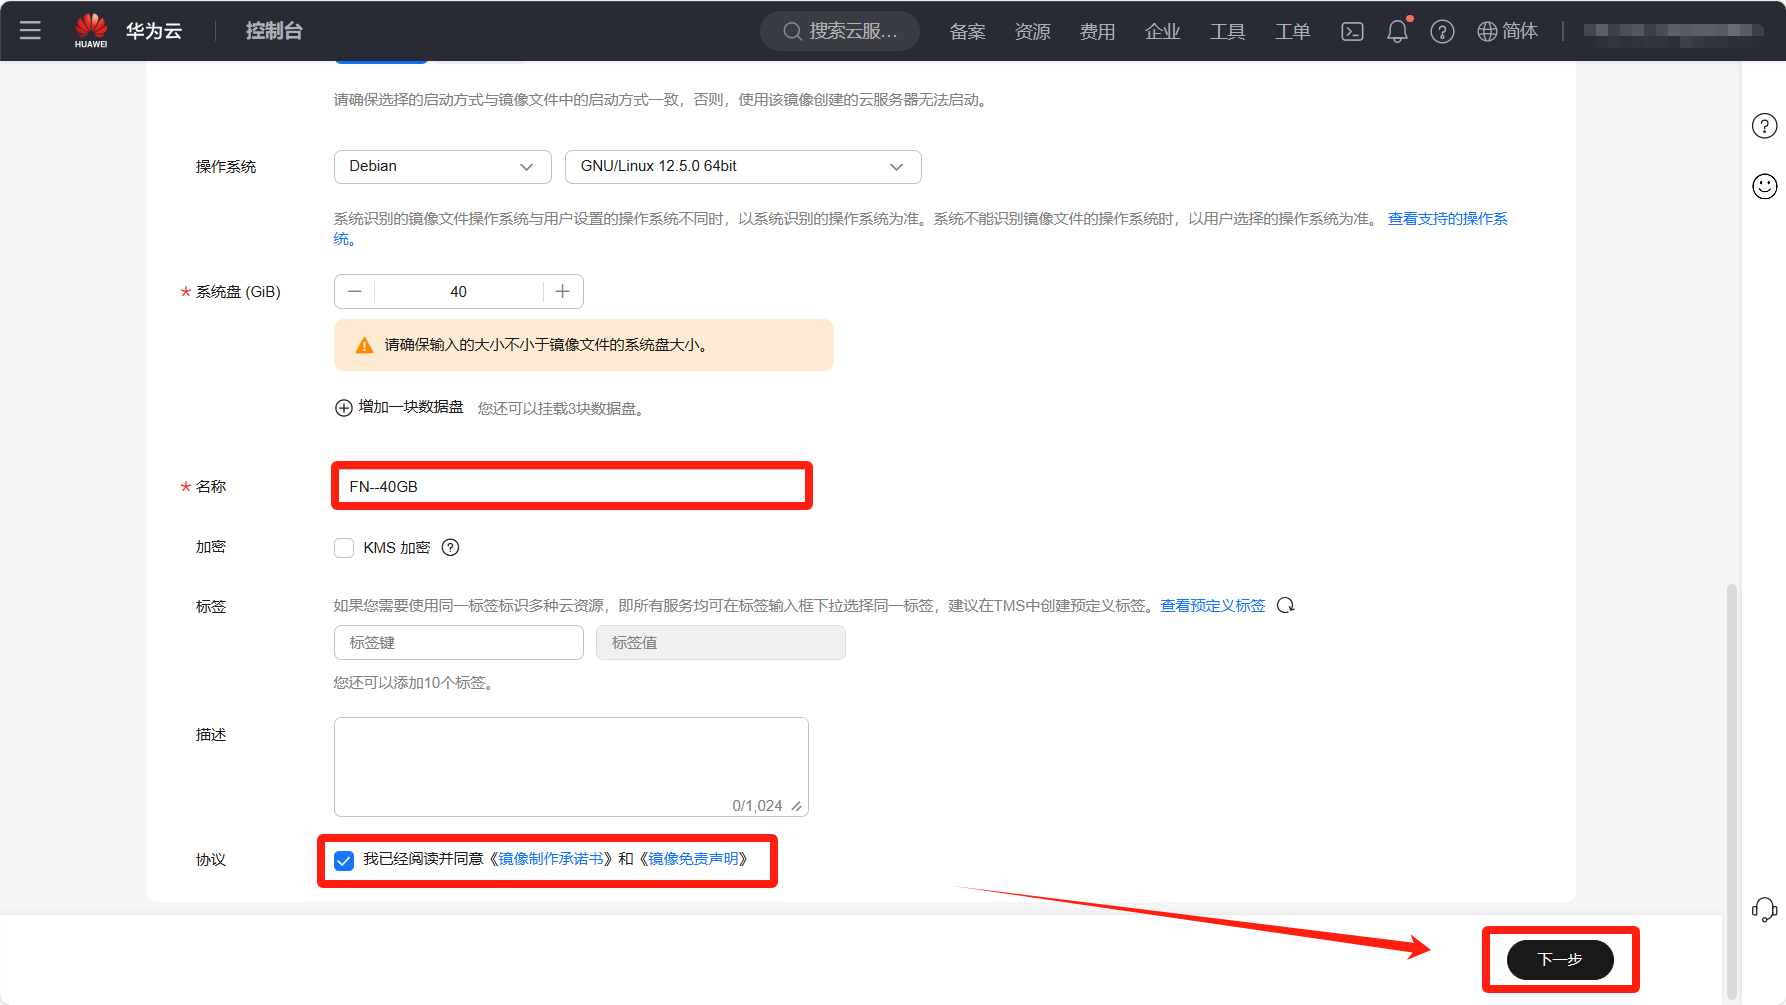Open the 费用 menu in top bar
This screenshot has height=1005, width=1786.
click(x=1097, y=31)
